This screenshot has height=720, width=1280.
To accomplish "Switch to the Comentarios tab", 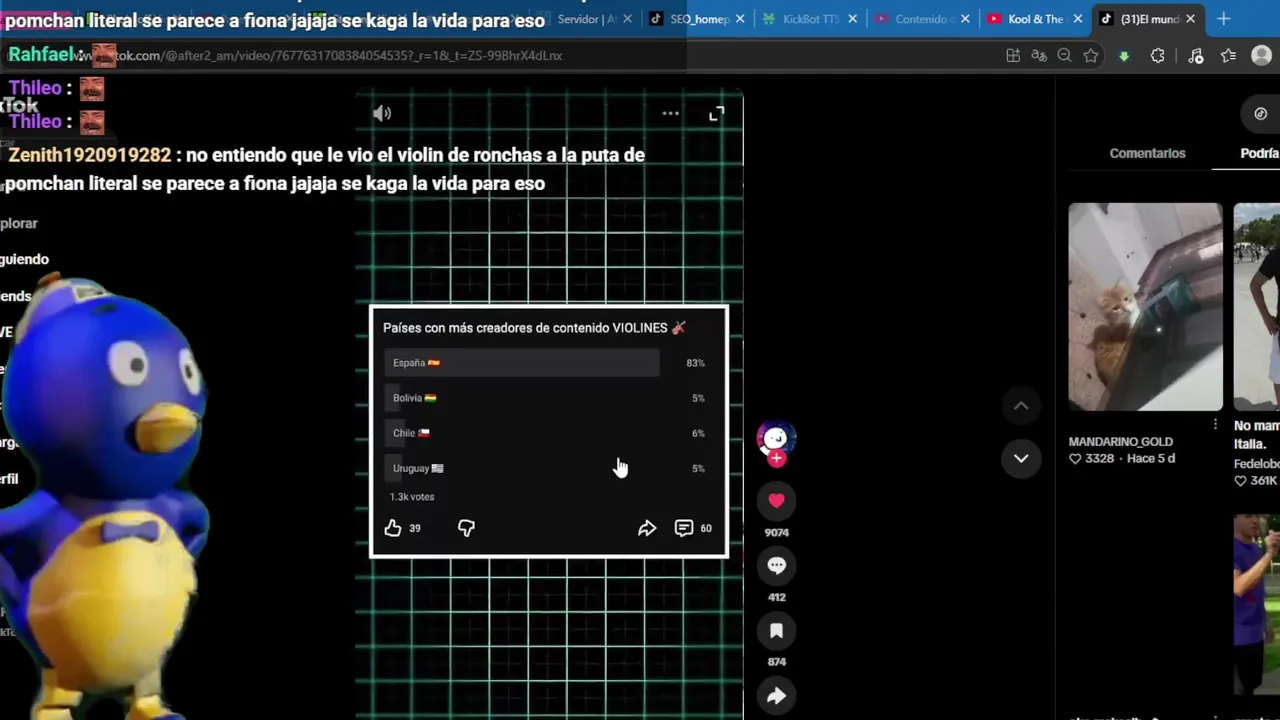I will tap(1147, 153).
